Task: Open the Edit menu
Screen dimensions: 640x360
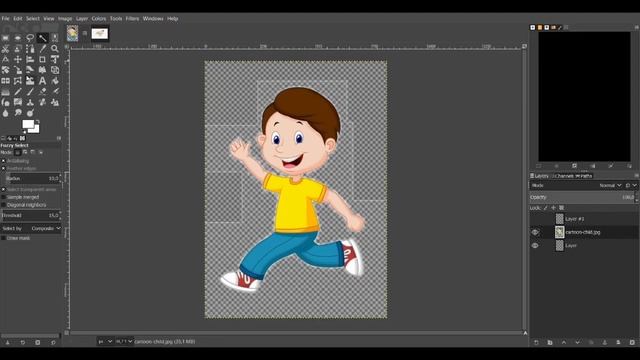Action: click(18, 18)
